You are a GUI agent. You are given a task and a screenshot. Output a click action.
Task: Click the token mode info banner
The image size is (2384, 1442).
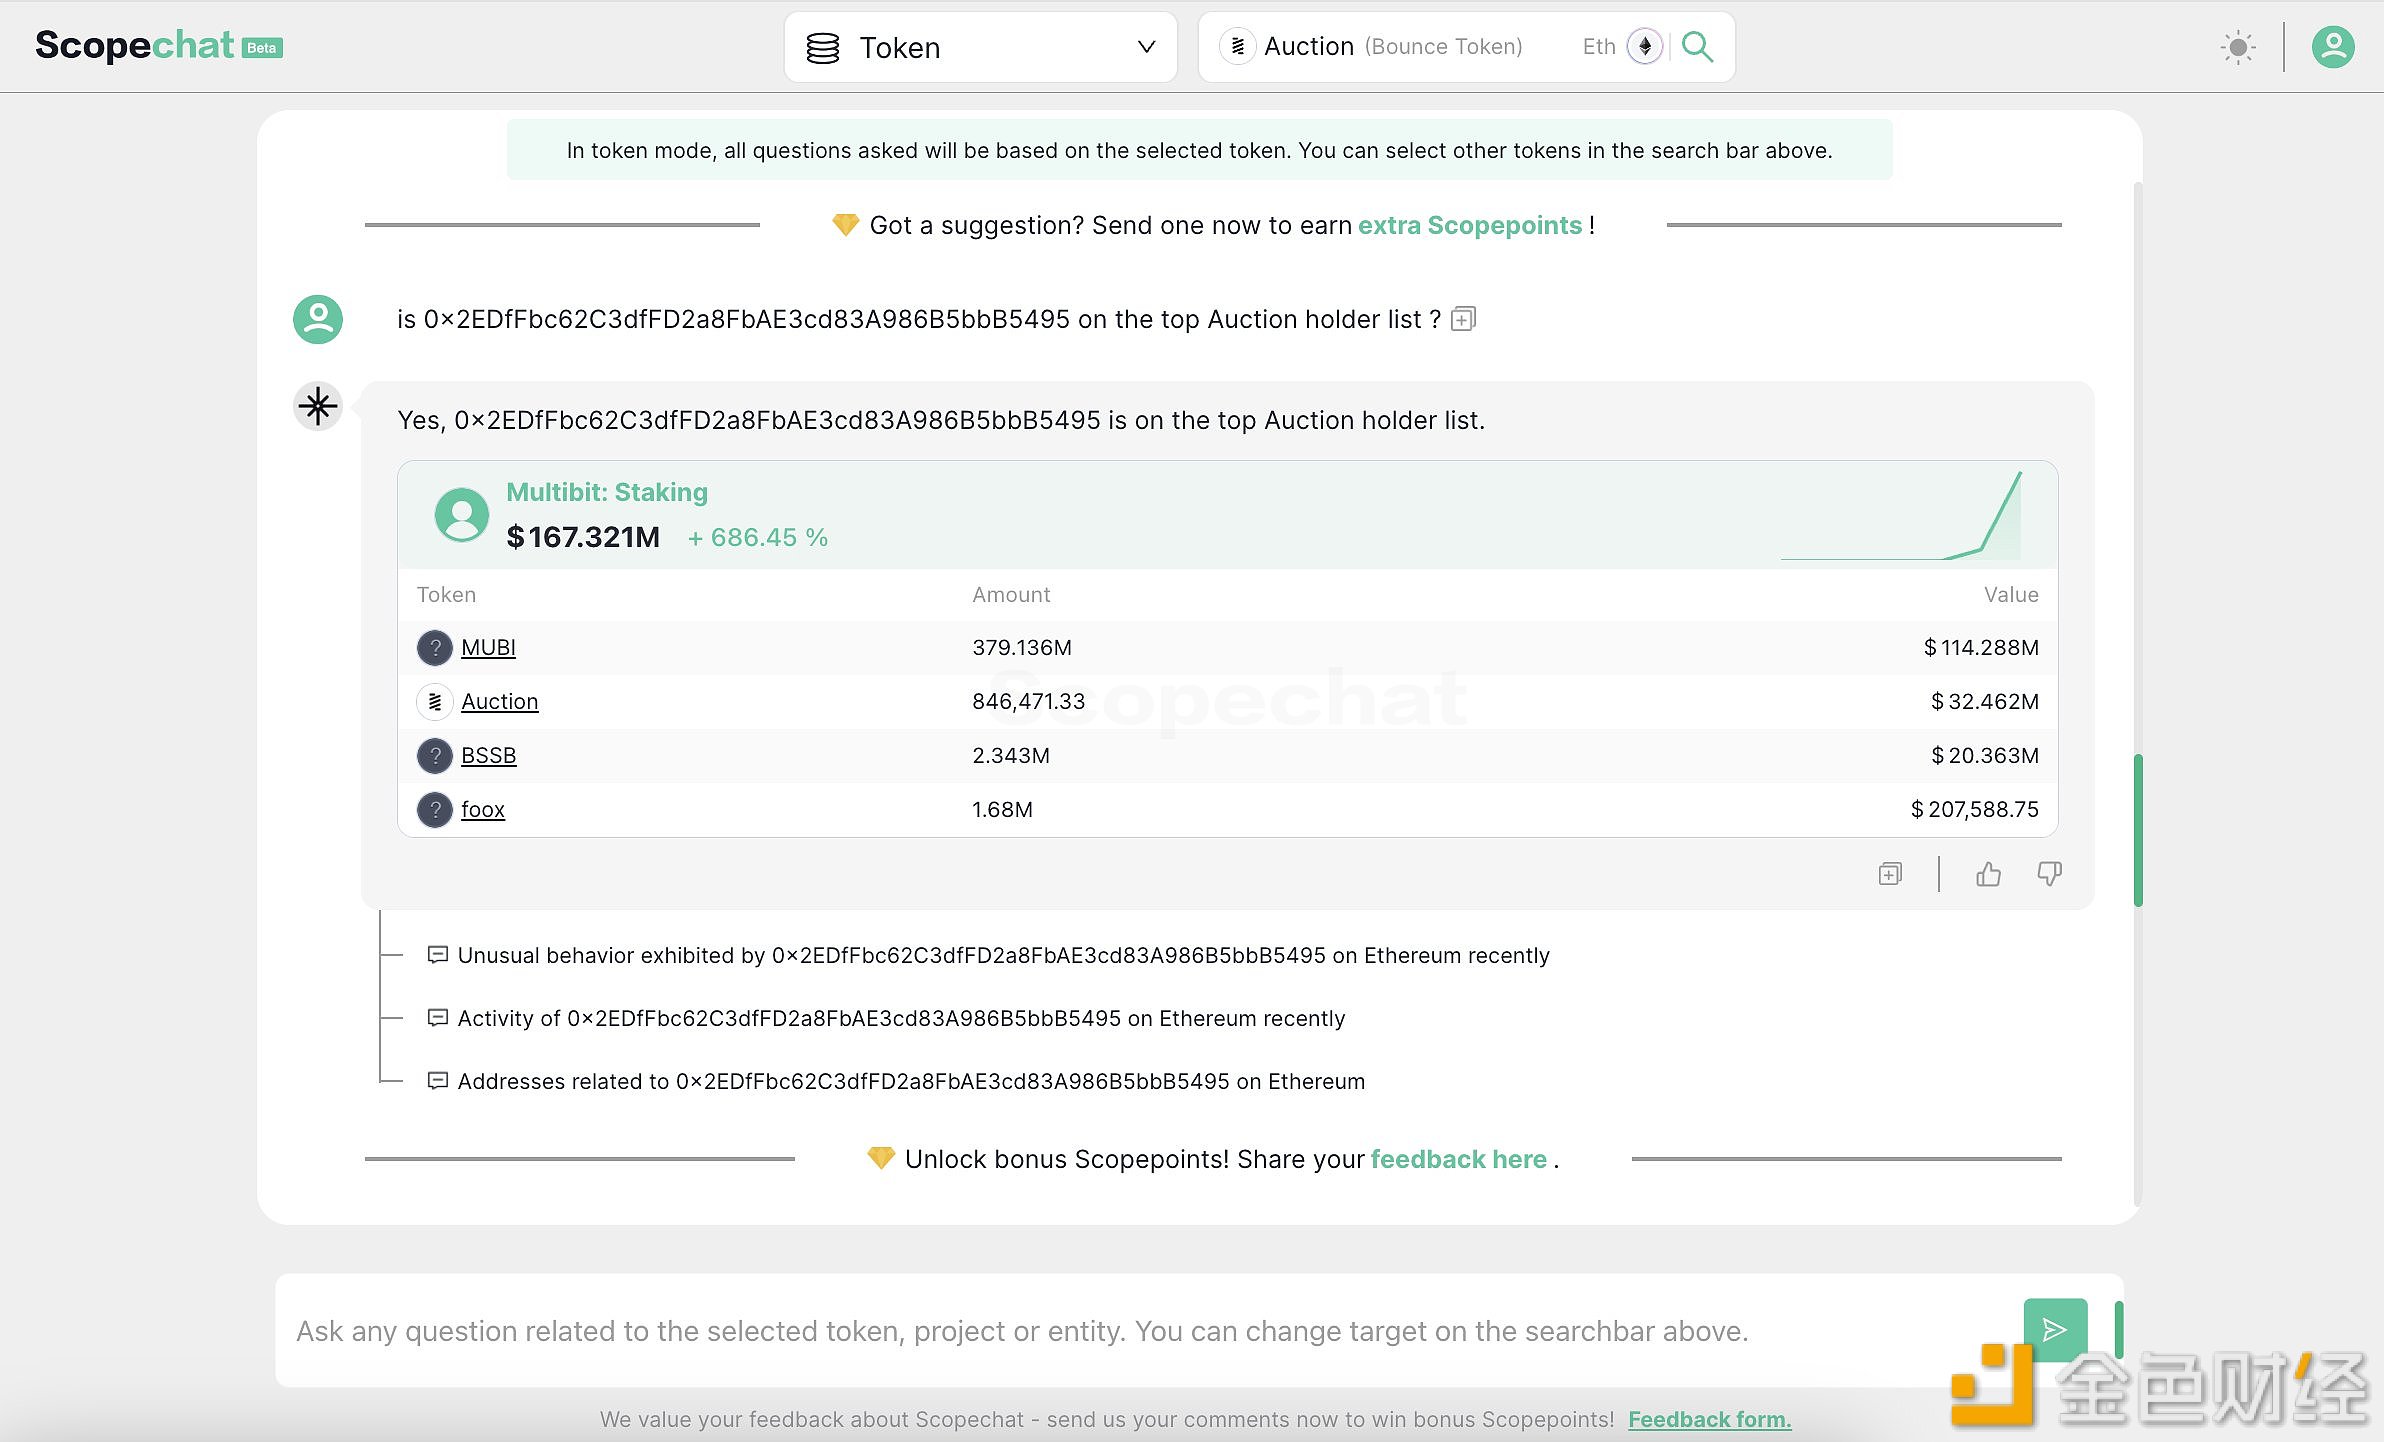pos(1199,150)
